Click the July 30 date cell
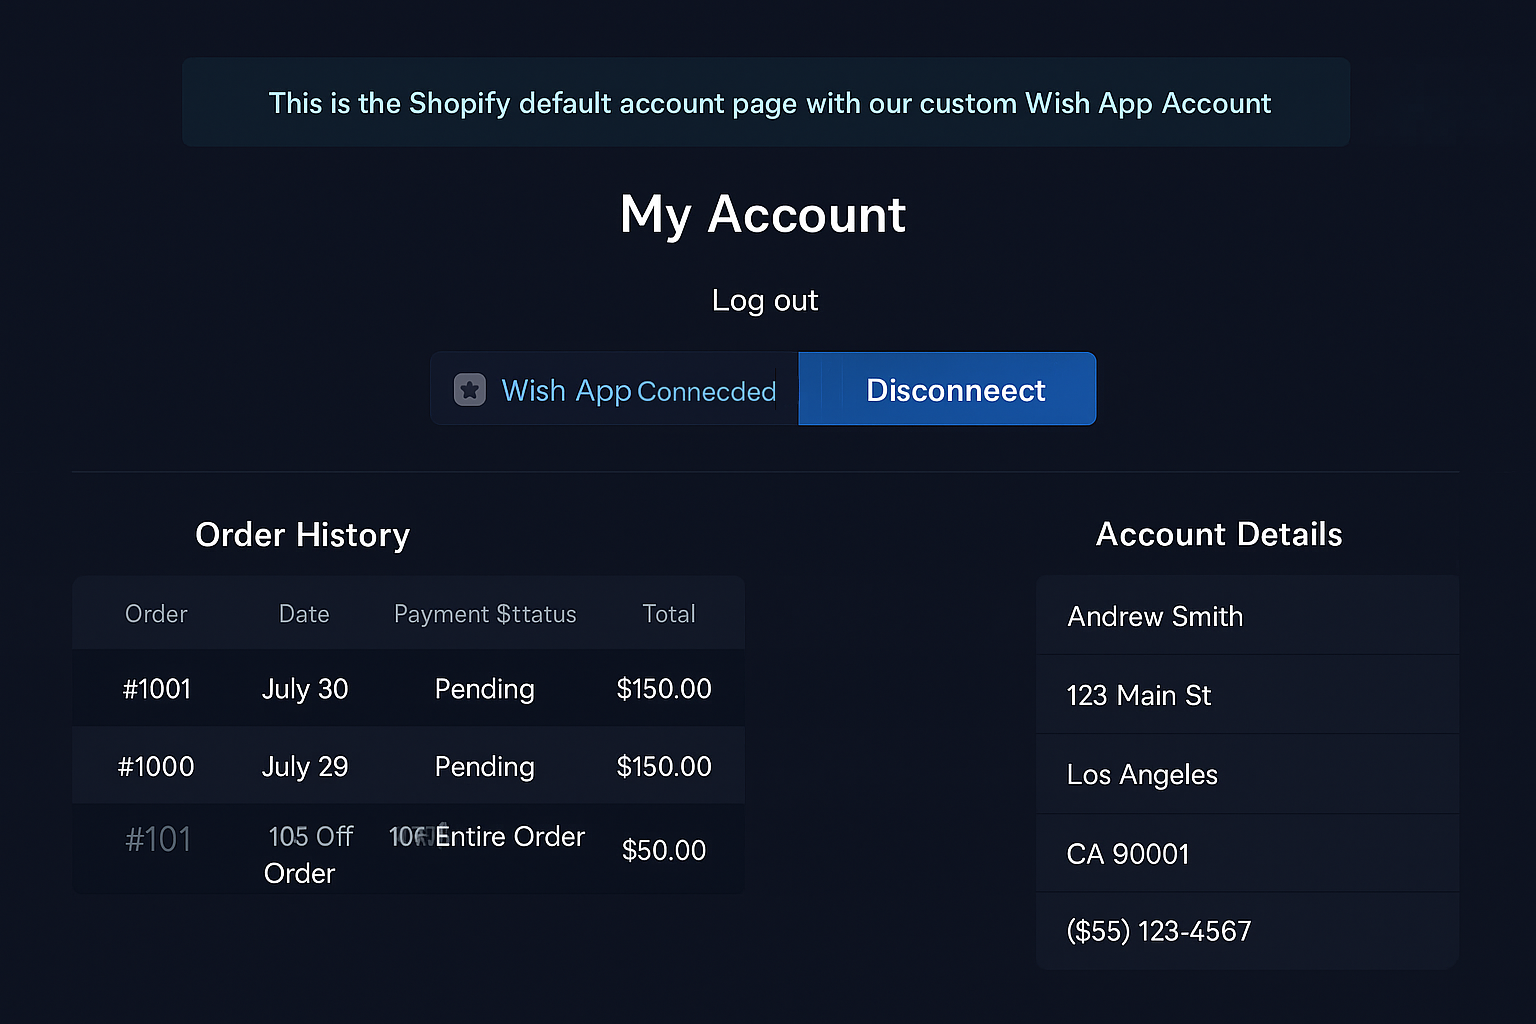The width and height of the screenshot is (1536, 1024). coord(305,689)
